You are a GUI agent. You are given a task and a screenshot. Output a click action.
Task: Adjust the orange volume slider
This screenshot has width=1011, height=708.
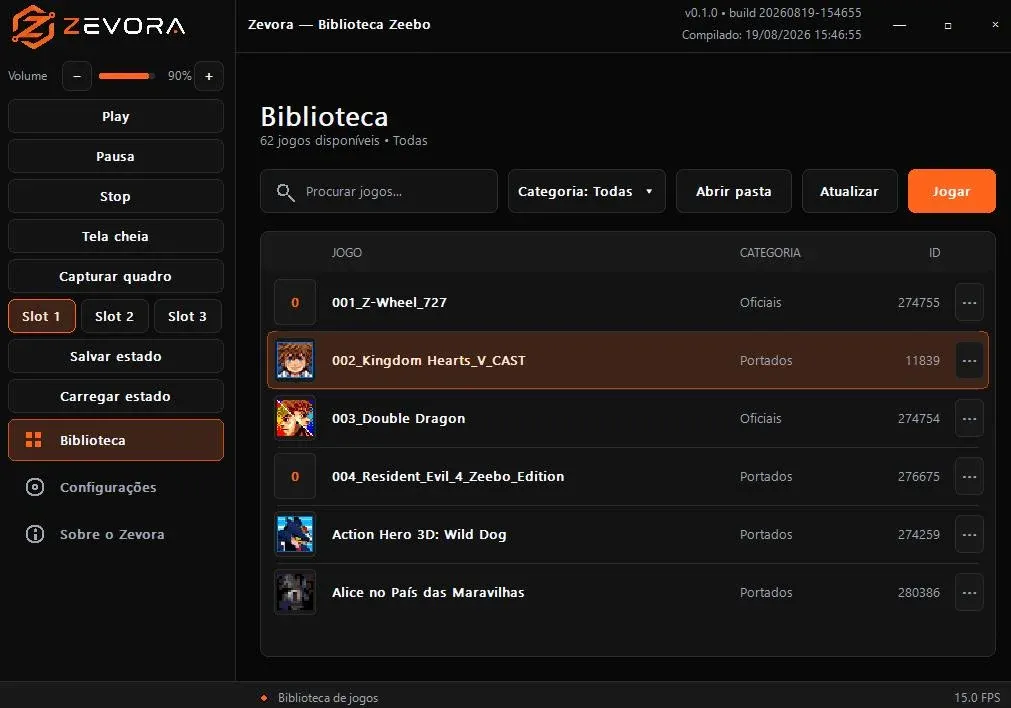coord(126,76)
